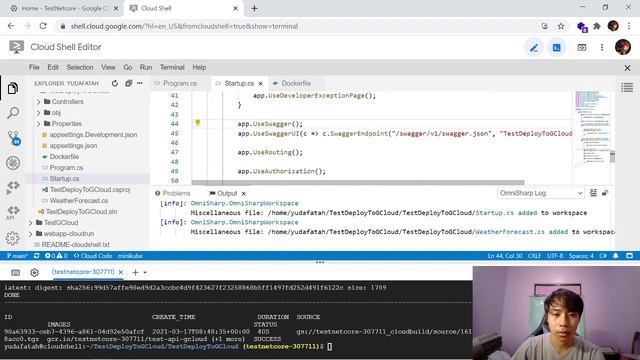Open Cloud Code status bar item
This screenshot has width=640, height=360.
pyautogui.click(x=93, y=256)
